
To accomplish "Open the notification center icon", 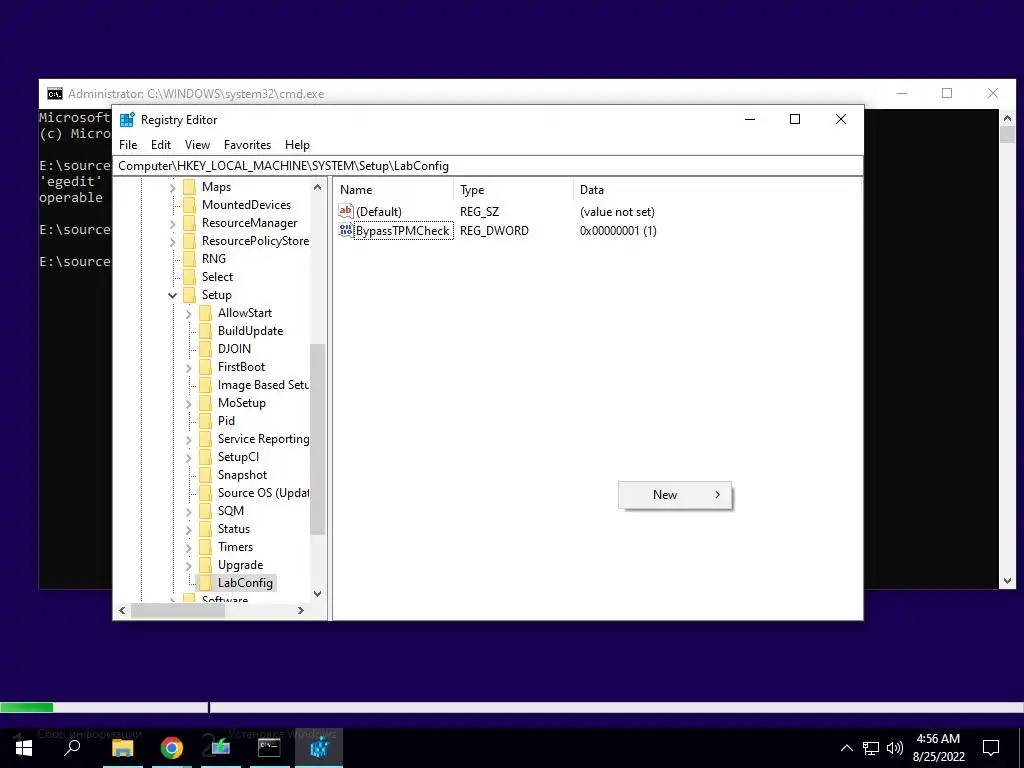I will (991, 748).
